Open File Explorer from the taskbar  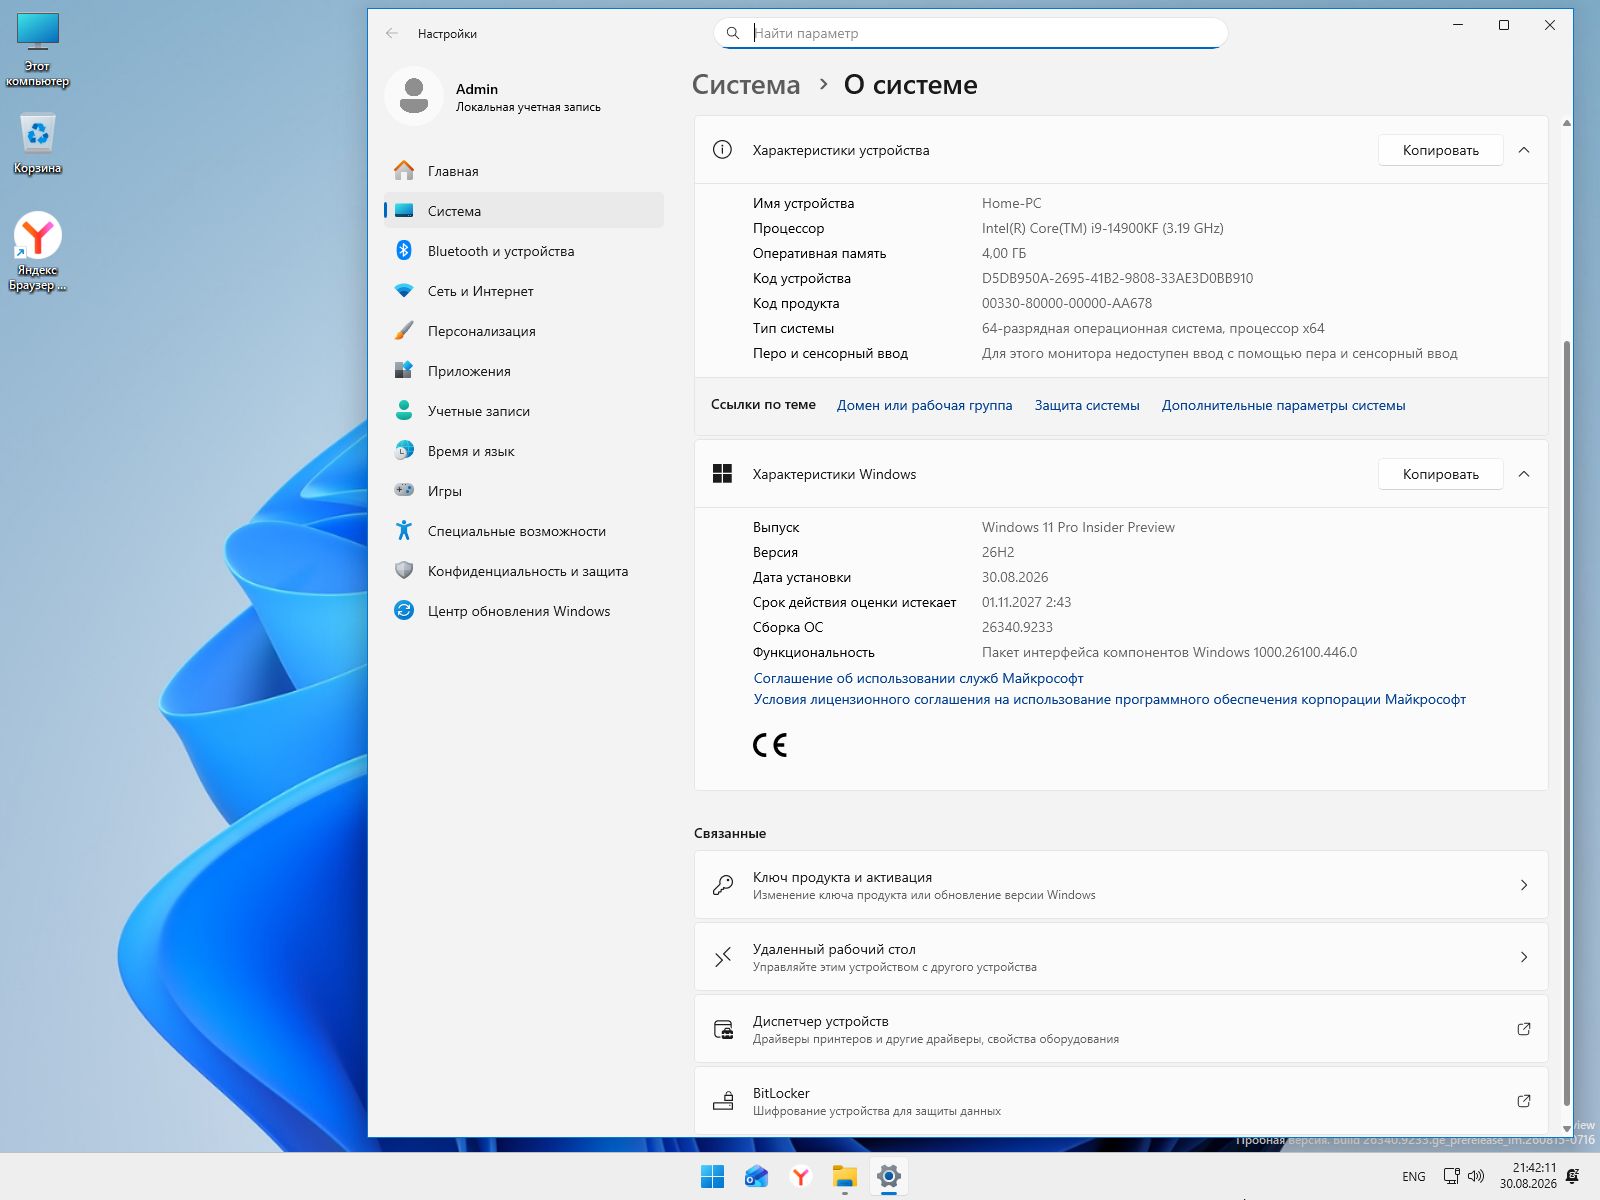point(845,1177)
